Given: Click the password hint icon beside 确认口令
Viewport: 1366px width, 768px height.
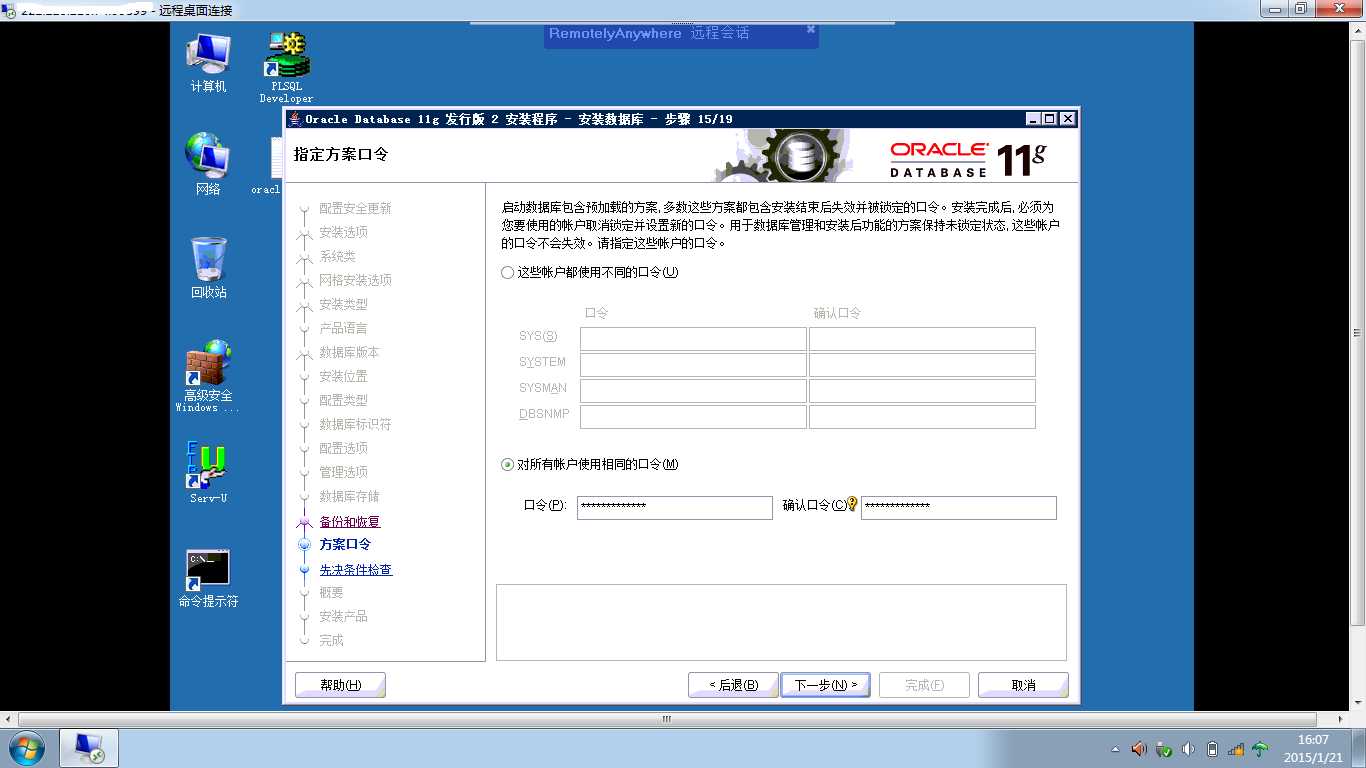Looking at the screenshot, I should click(x=853, y=504).
